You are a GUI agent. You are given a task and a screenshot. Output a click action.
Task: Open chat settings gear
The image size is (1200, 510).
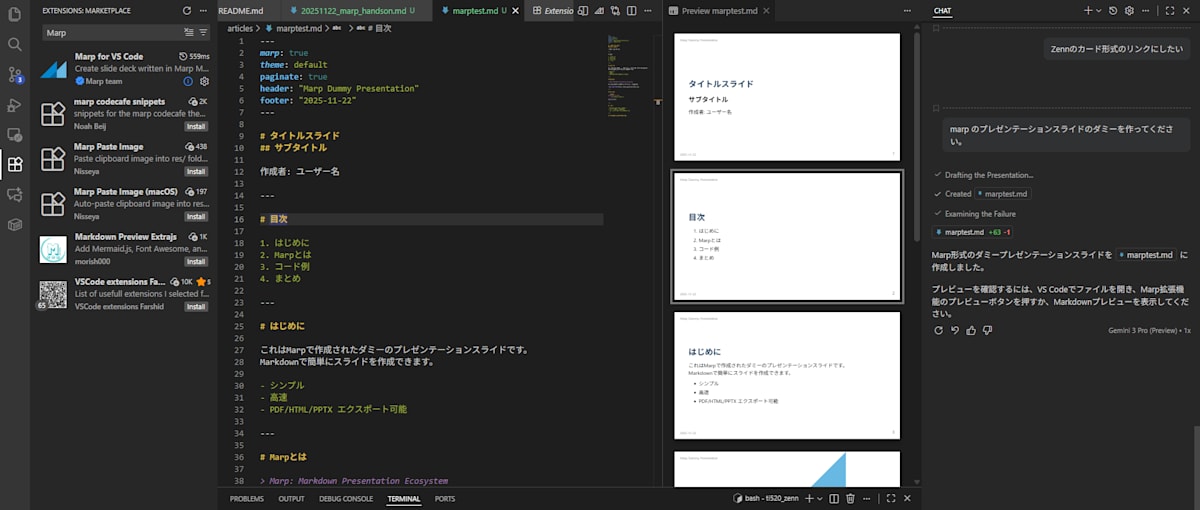pyautogui.click(x=1129, y=10)
